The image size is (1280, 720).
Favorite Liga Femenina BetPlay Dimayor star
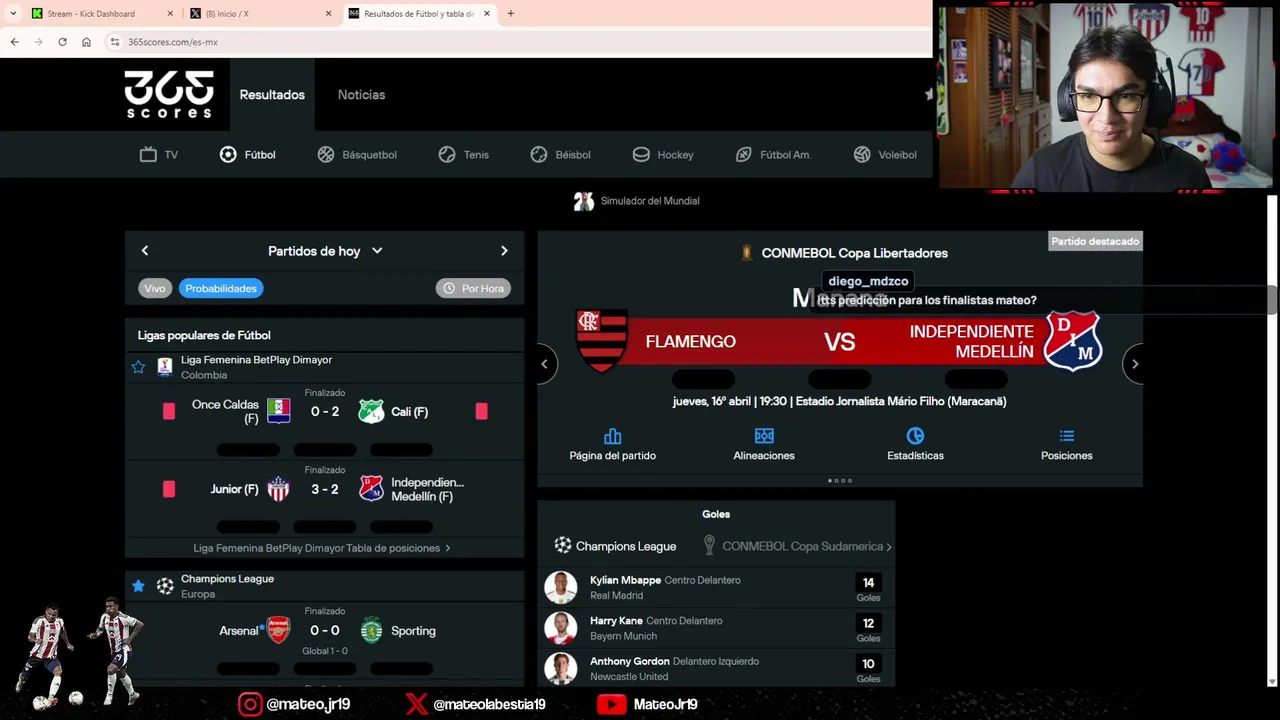pos(138,367)
